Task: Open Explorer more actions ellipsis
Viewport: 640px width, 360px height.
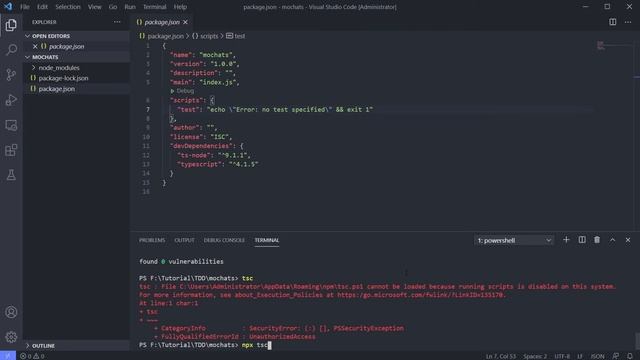Action: click(x=117, y=22)
